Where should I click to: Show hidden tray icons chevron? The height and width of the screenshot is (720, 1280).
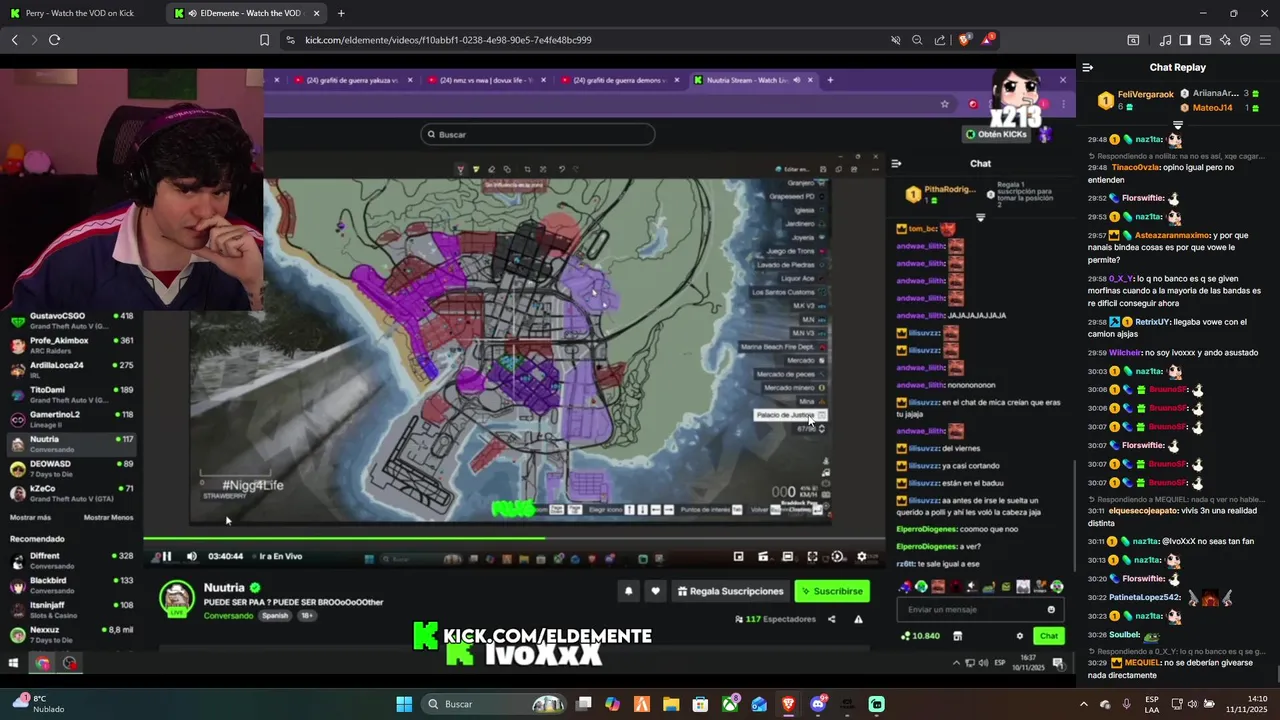1084,704
